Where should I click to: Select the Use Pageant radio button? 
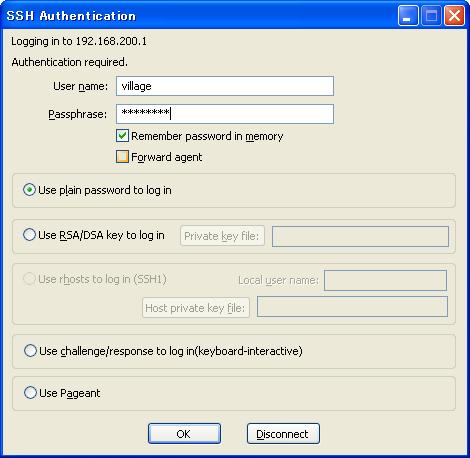pos(30,393)
